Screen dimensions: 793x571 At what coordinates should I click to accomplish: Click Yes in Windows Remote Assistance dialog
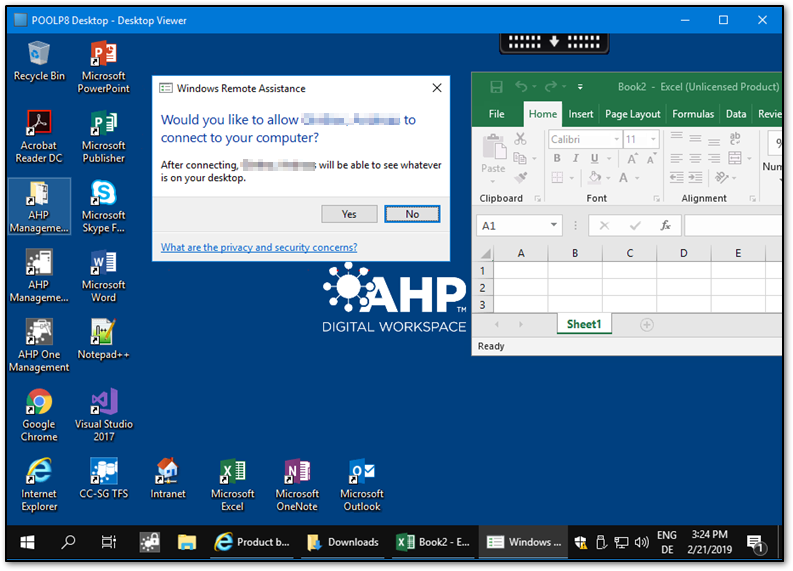click(x=349, y=214)
